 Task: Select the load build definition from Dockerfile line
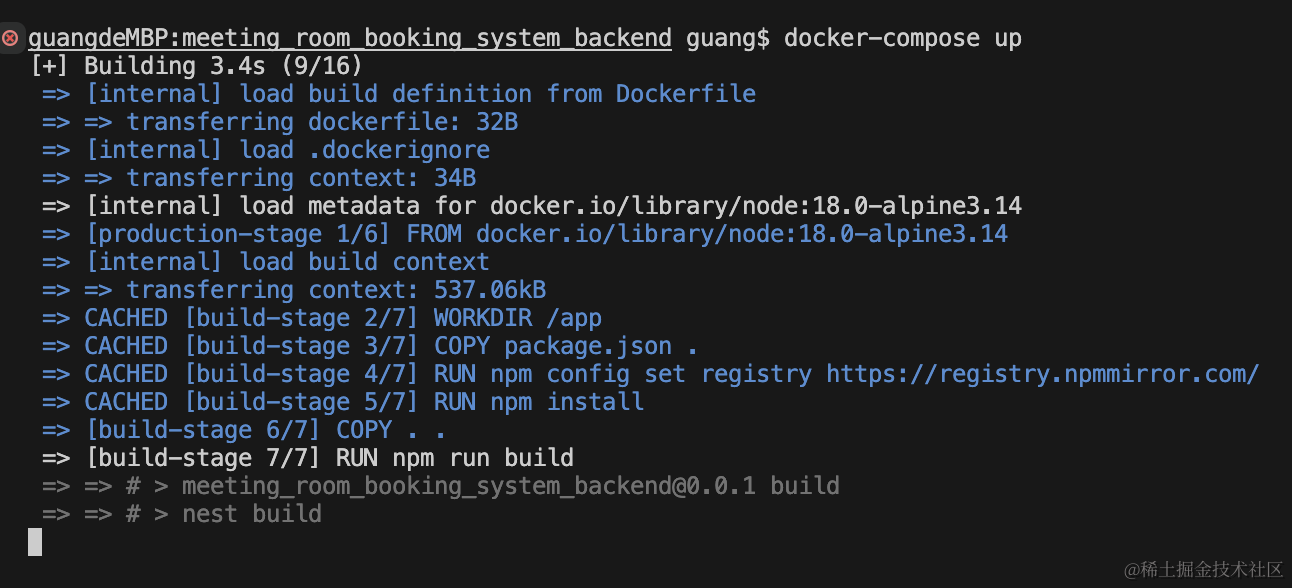click(x=398, y=95)
